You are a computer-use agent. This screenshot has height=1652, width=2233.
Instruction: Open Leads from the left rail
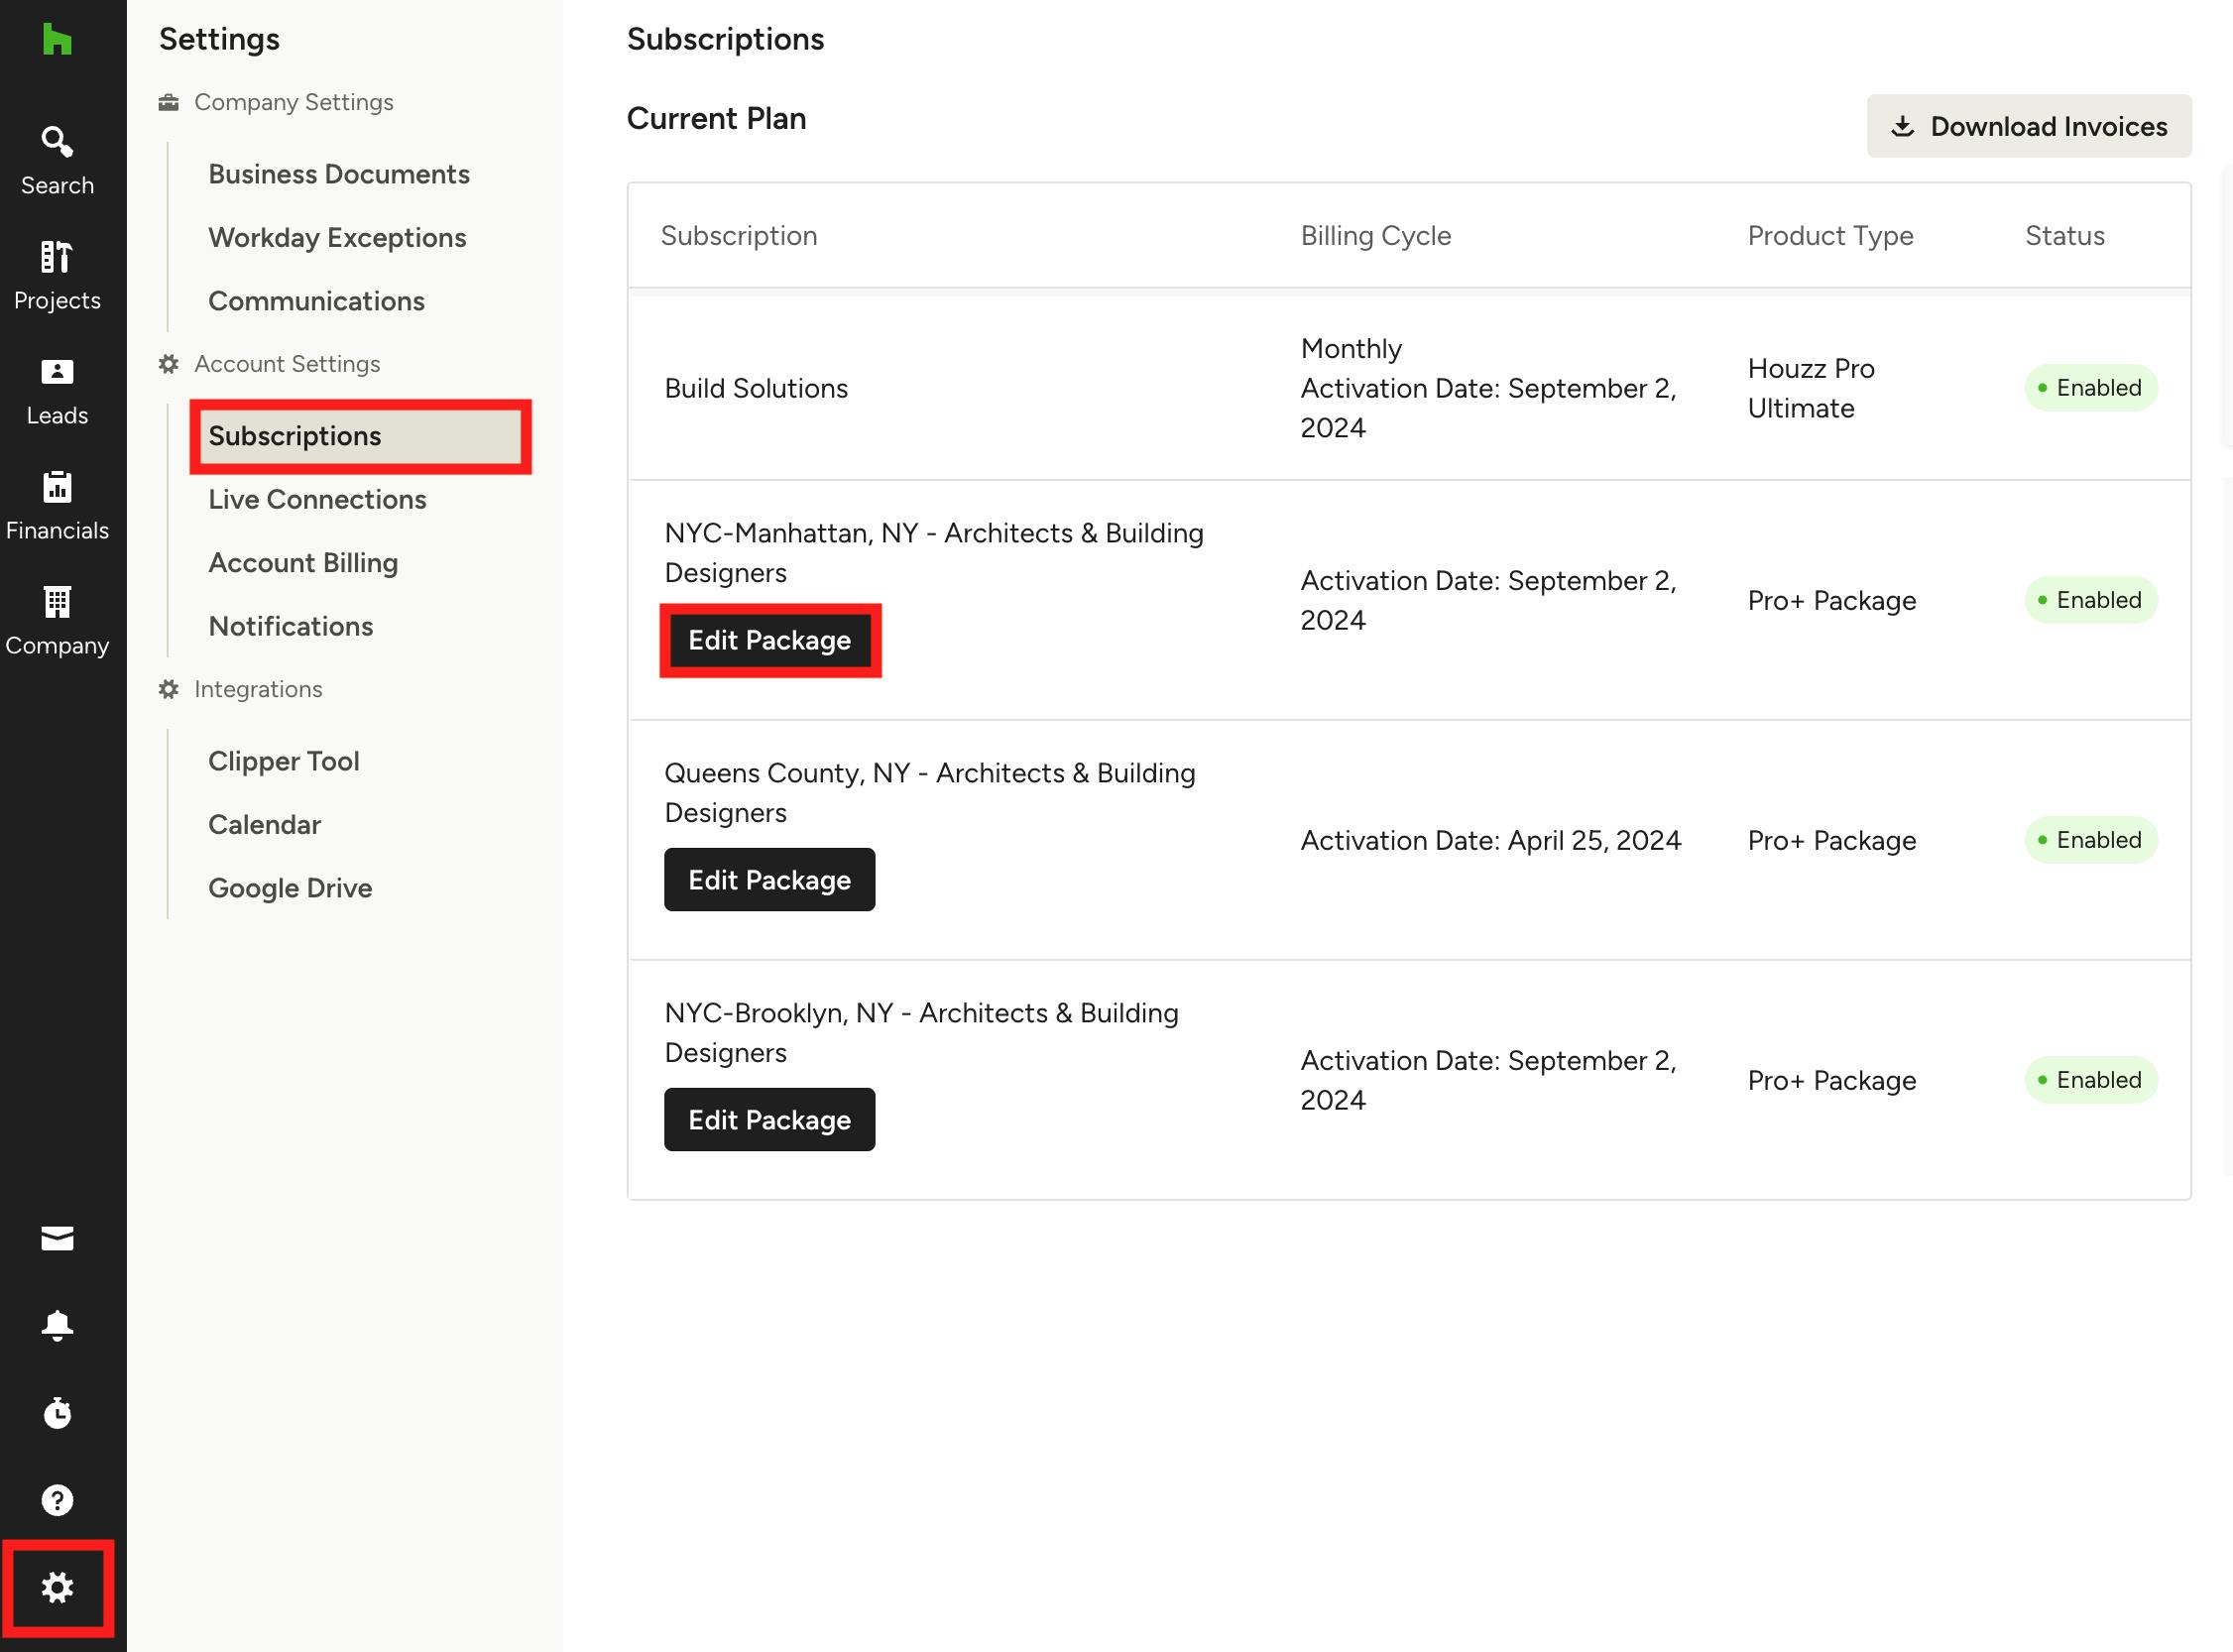coord(57,391)
